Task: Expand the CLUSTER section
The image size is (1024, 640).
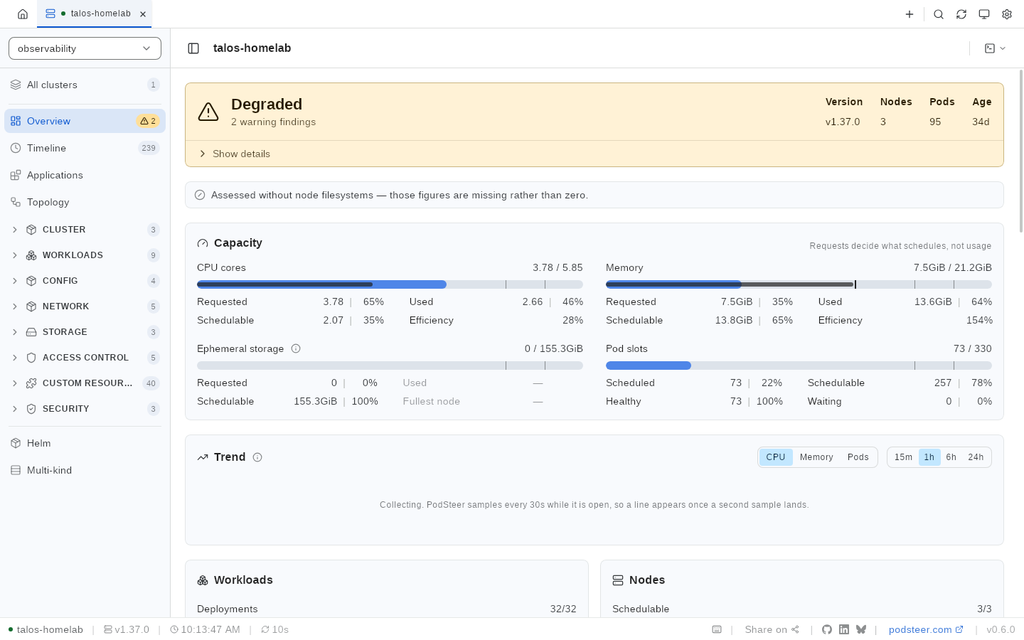Action: tap(85, 230)
